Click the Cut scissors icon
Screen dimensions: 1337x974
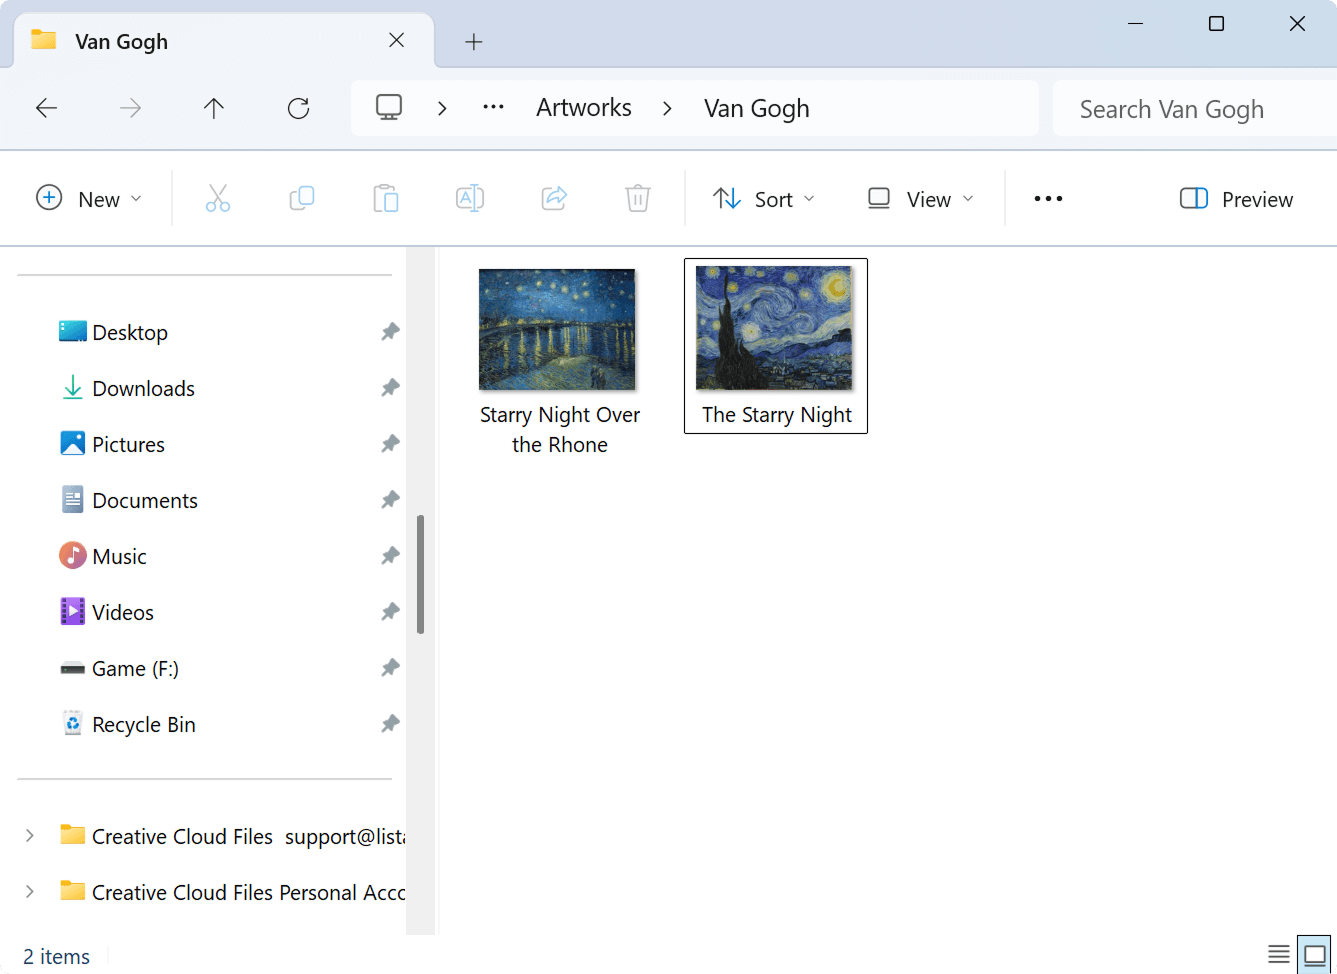click(218, 198)
